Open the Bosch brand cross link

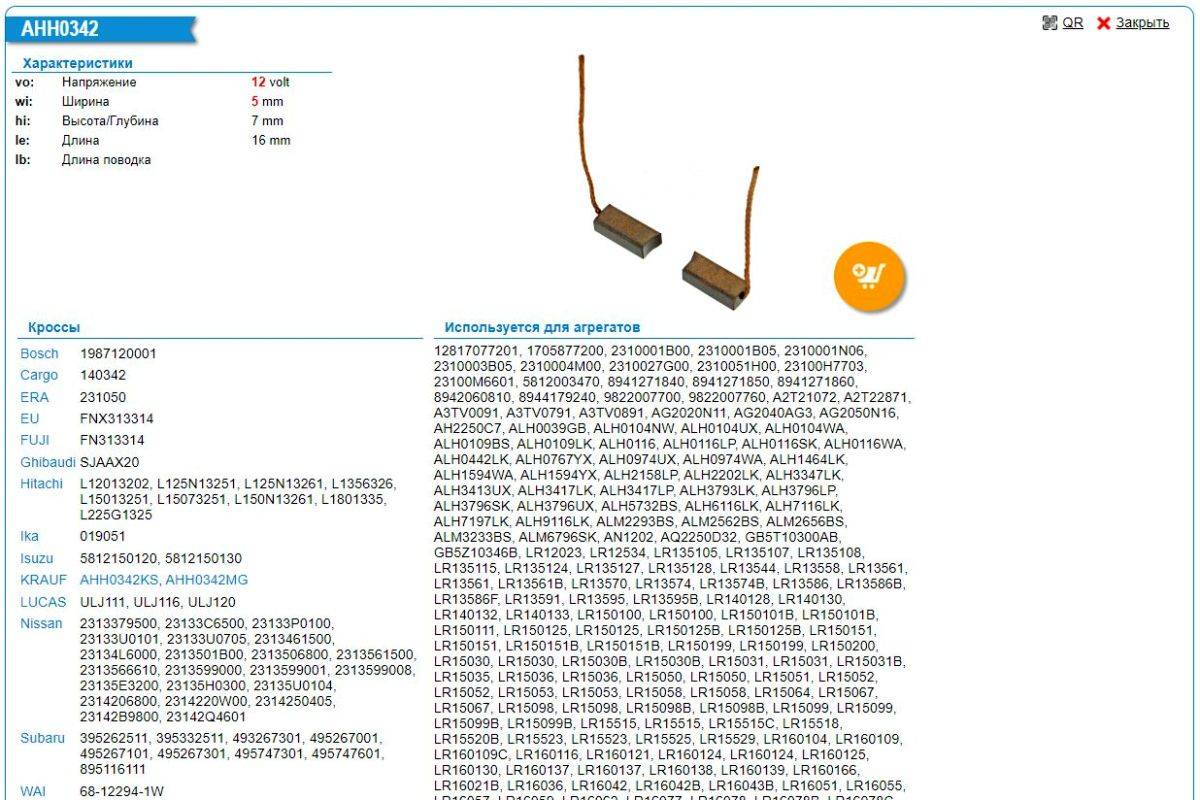tap(39, 354)
